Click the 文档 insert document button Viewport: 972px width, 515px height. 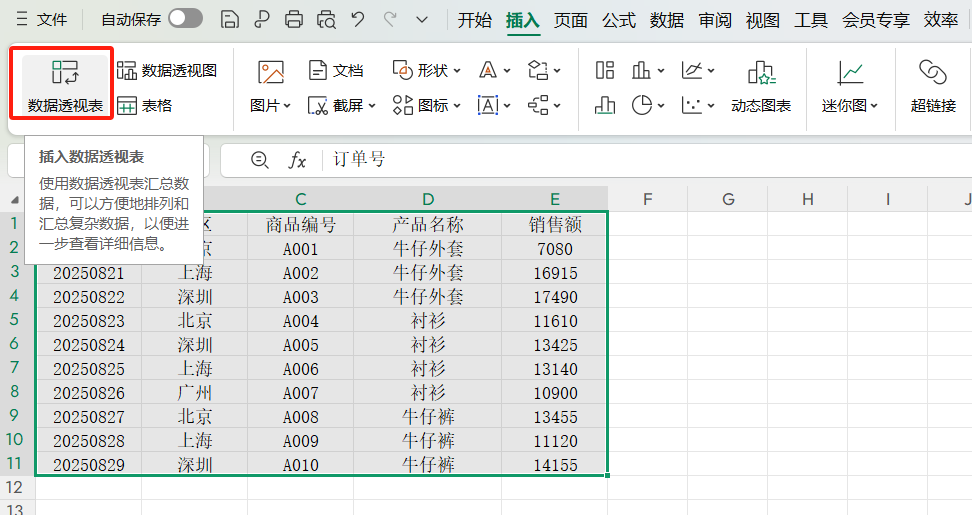click(335, 71)
